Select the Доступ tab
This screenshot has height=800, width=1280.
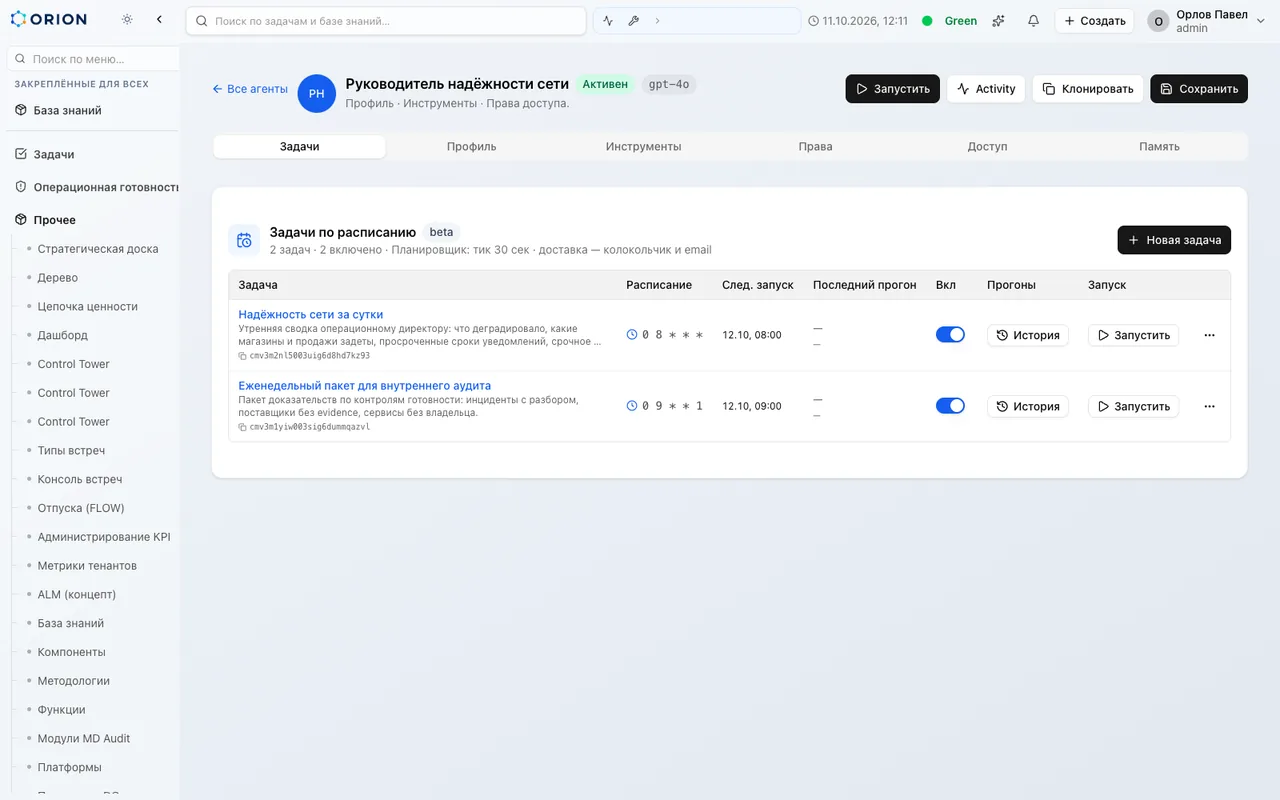coord(987,146)
